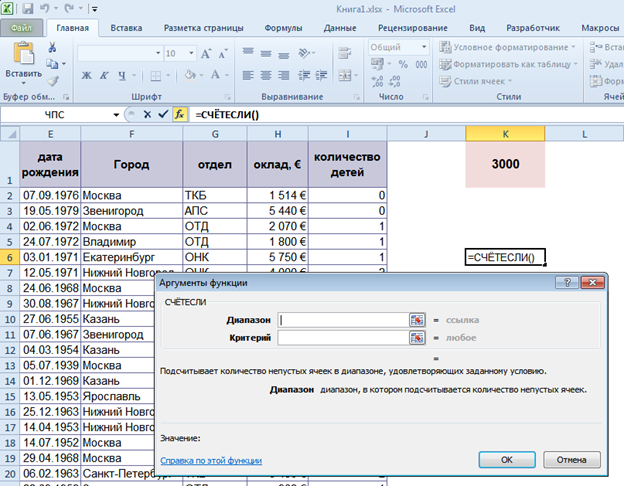This screenshot has height=486, width=624.
Task: Click the Save icon in quick access toolbar
Action: (29, 9)
